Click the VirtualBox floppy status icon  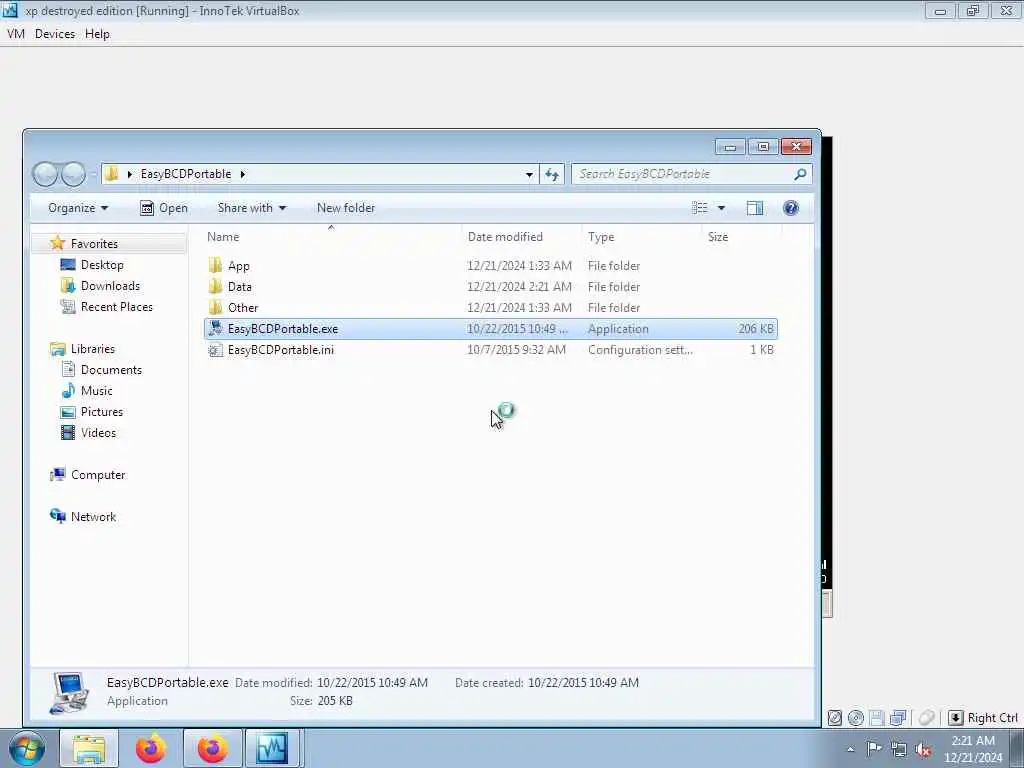[877, 718]
